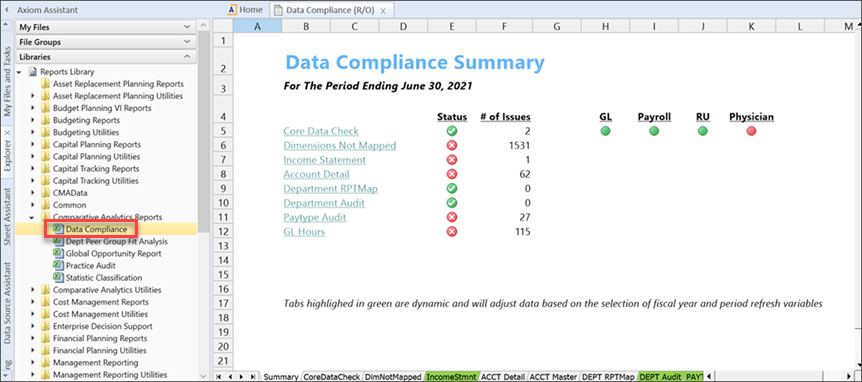This screenshot has width=862, height=382.
Task: Switch to the DEPT RPTMap sheet tab
Action: tap(609, 377)
